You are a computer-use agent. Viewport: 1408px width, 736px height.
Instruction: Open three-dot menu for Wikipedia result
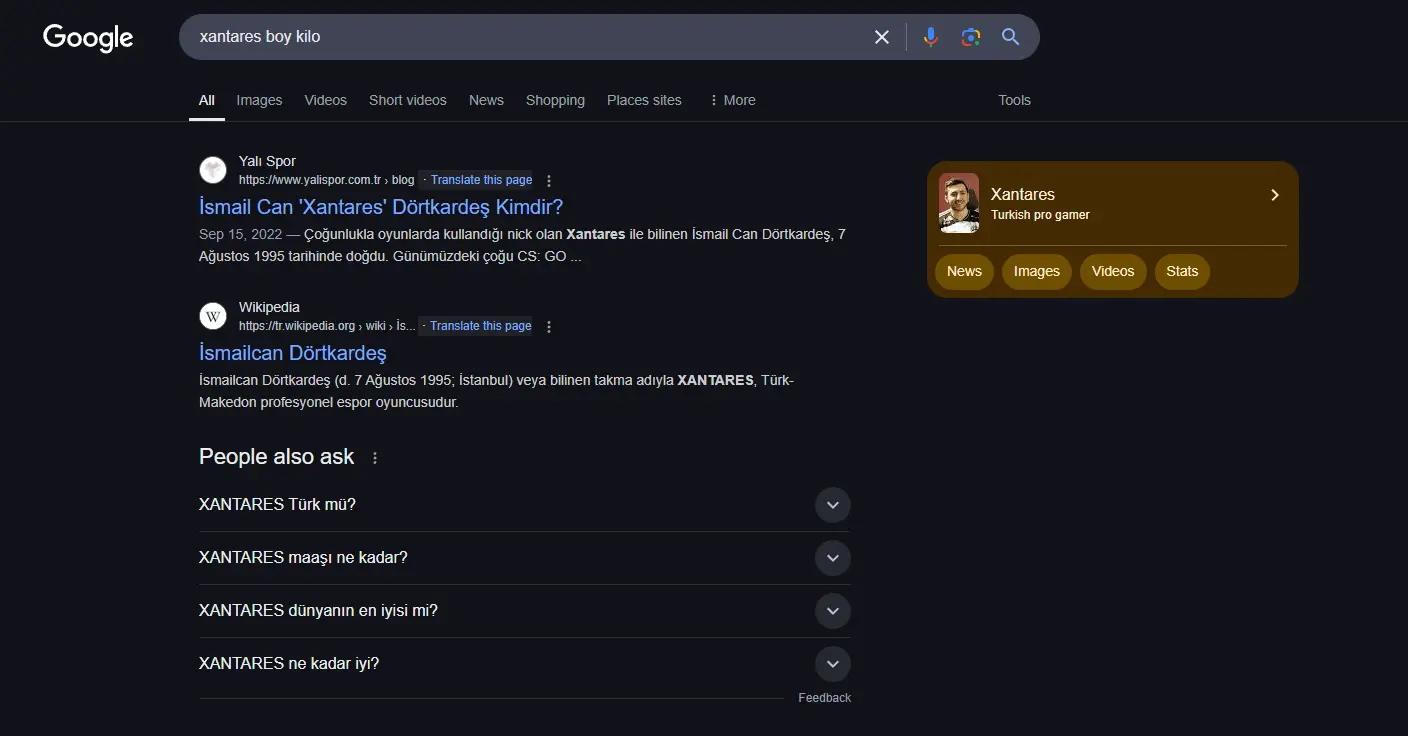[549, 327]
